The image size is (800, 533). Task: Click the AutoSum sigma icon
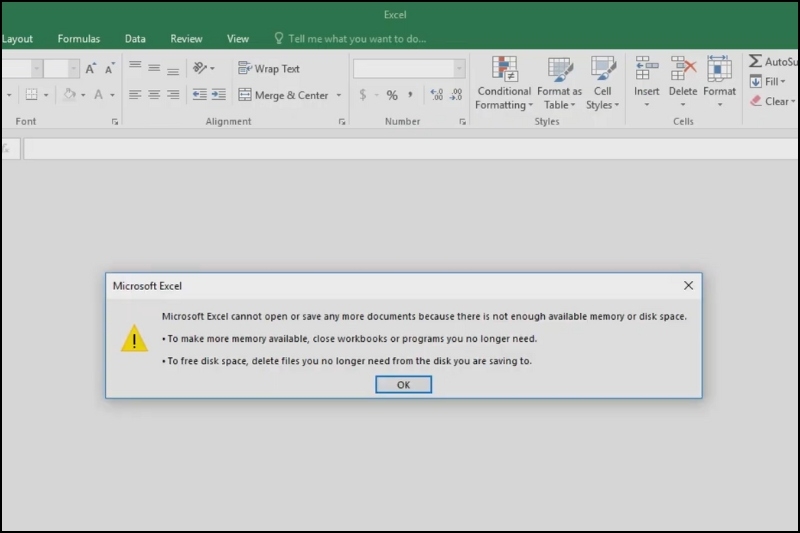pyautogui.click(x=756, y=61)
